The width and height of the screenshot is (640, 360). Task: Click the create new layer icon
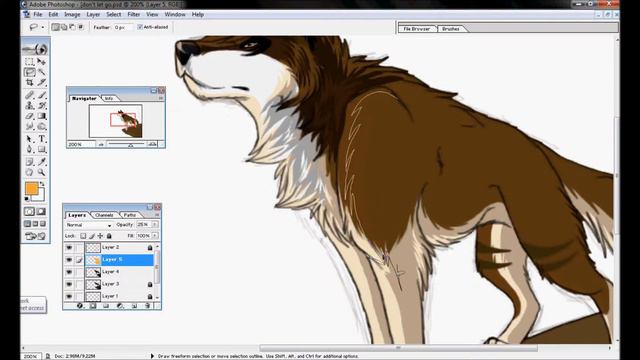134,306
